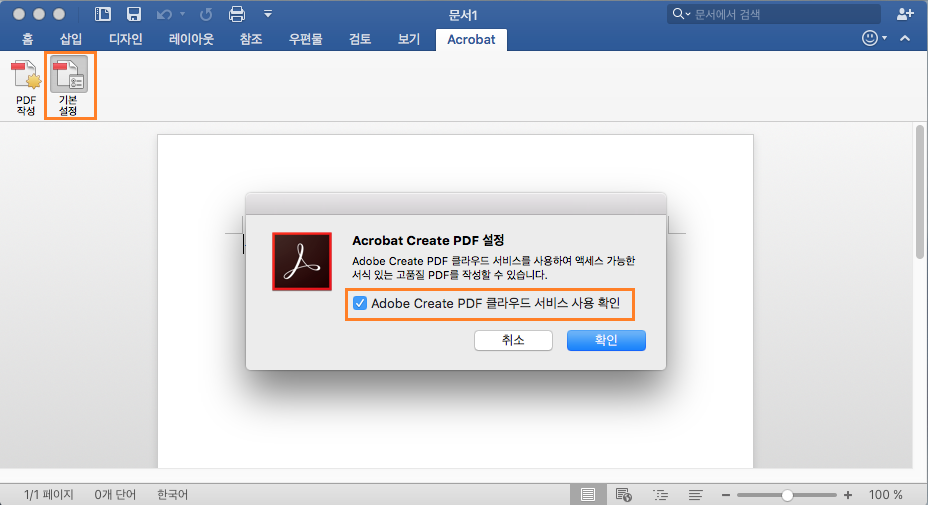
Task: Select the 우편물 tab
Action: [305, 40]
